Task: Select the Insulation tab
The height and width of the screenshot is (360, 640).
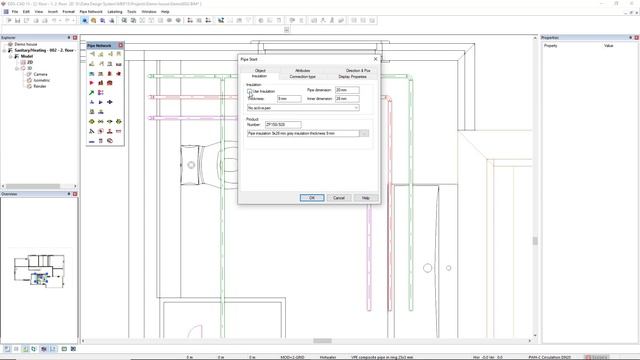Action: point(259,76)
